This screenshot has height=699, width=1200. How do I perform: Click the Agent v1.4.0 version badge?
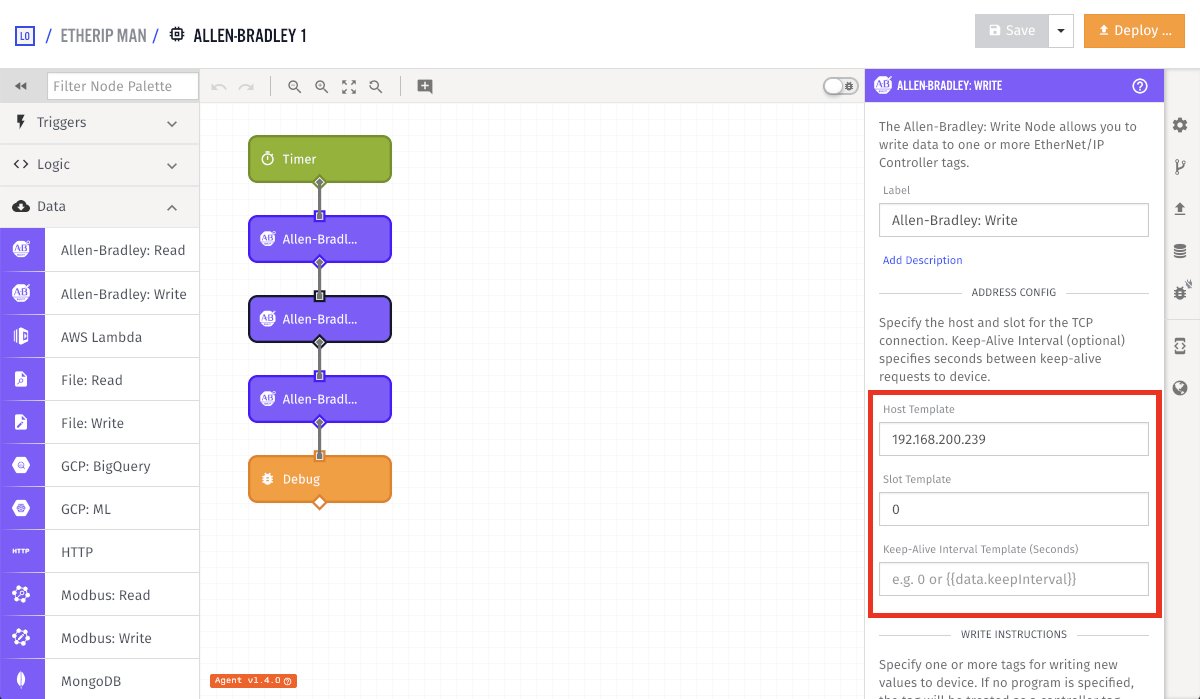[x=253, y=681]
